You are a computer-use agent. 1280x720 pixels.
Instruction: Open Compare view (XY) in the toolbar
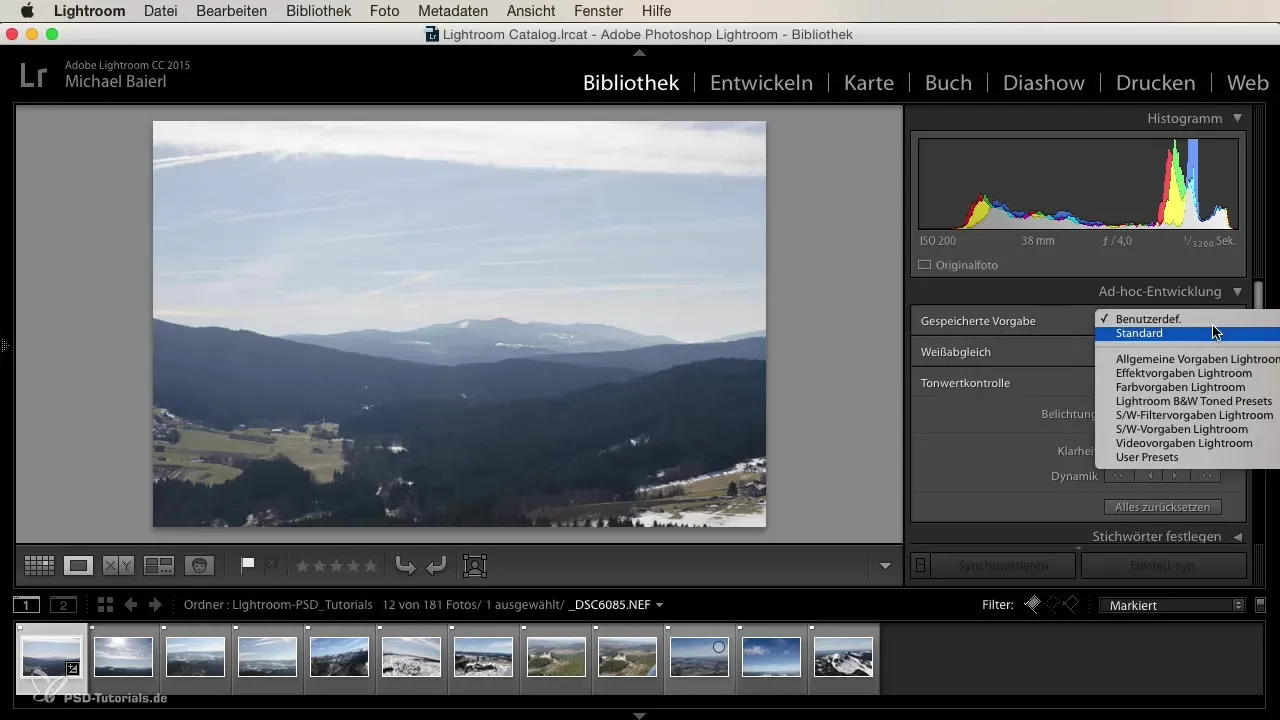click(x=118, y=566)
